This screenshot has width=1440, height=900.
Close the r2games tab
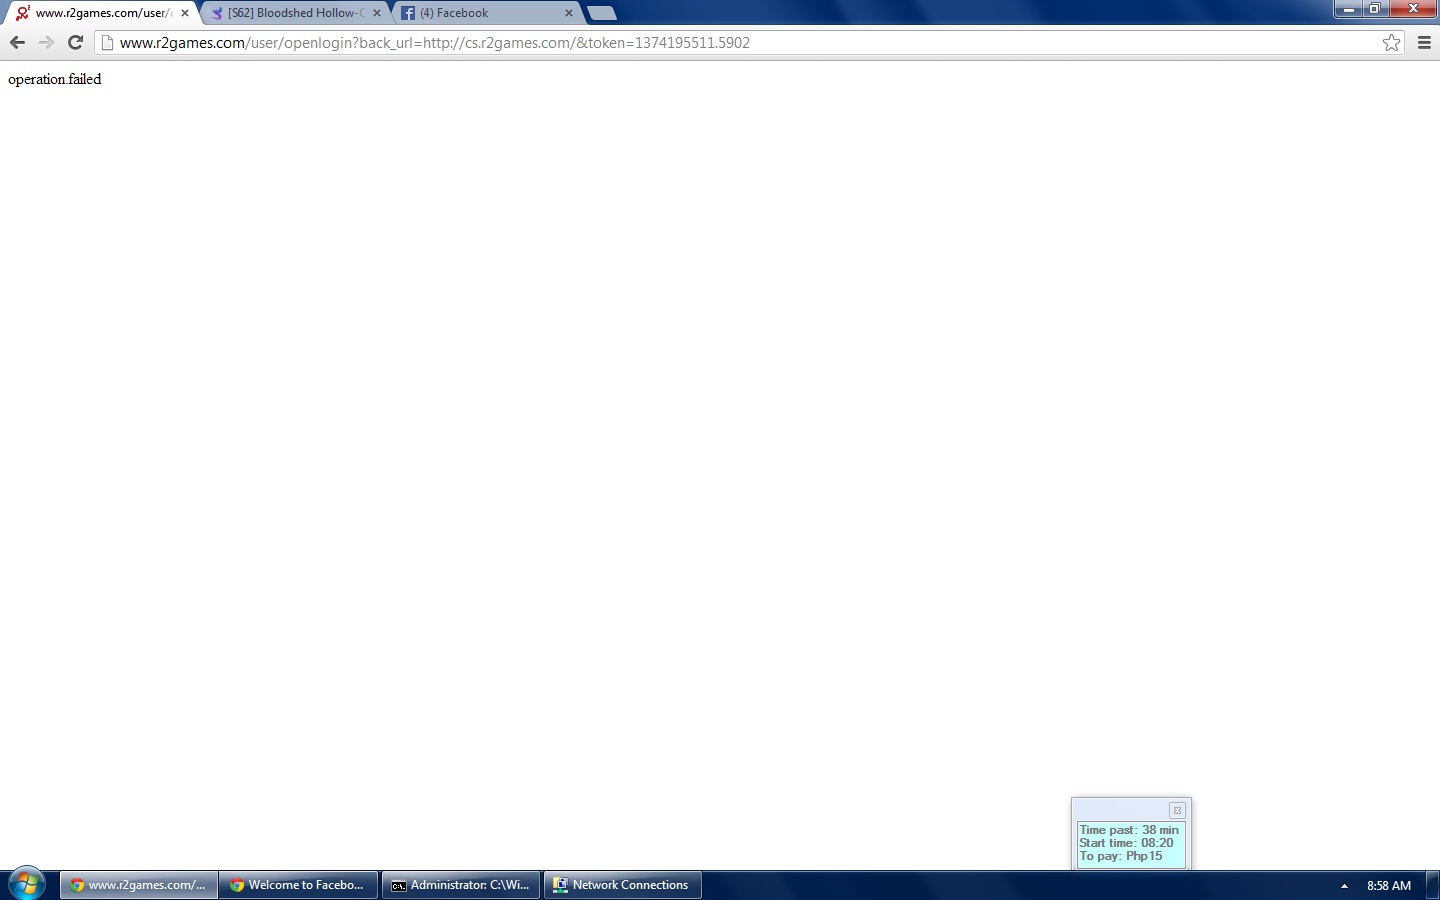[x=185, y=13]
